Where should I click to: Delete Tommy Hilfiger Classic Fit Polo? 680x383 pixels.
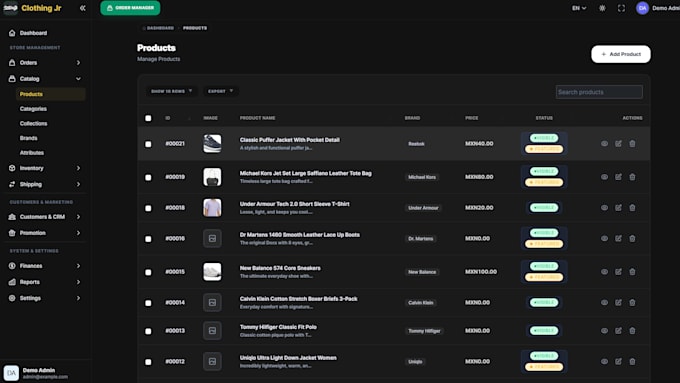click(x=632, y=331)
